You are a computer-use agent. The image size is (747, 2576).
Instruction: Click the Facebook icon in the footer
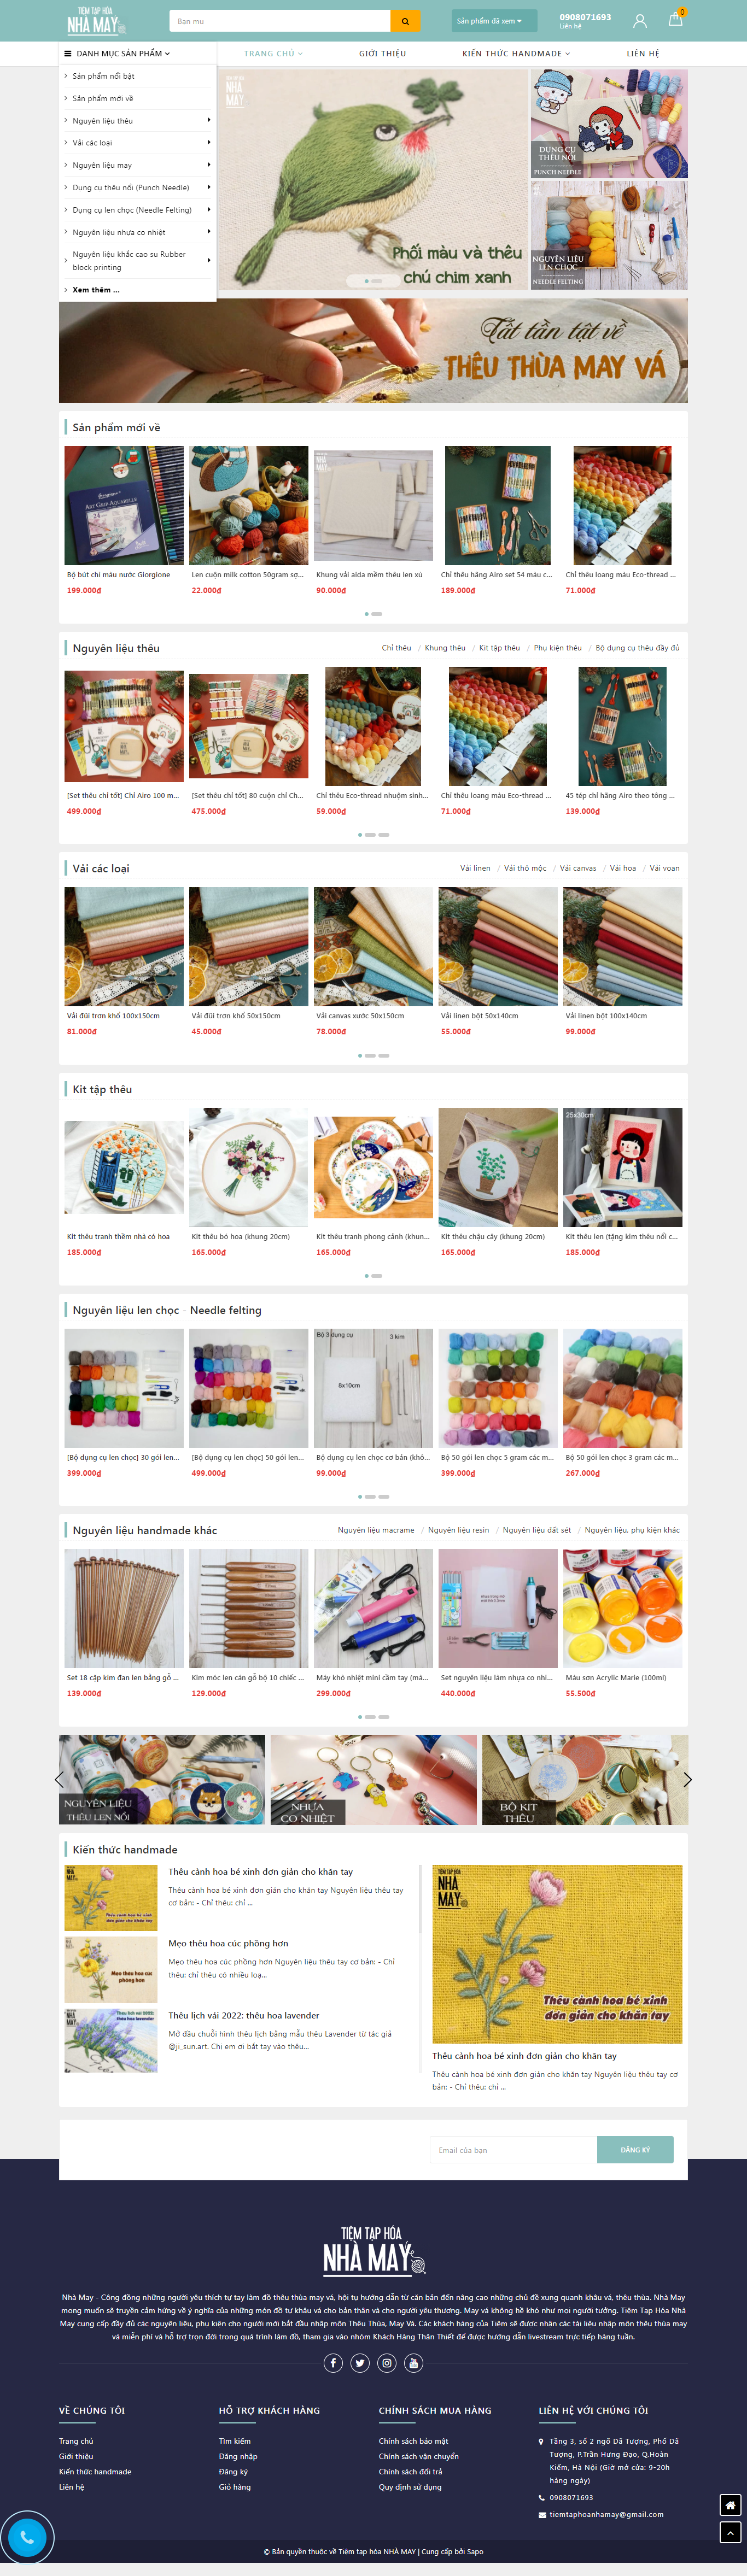coord(334,2363)
